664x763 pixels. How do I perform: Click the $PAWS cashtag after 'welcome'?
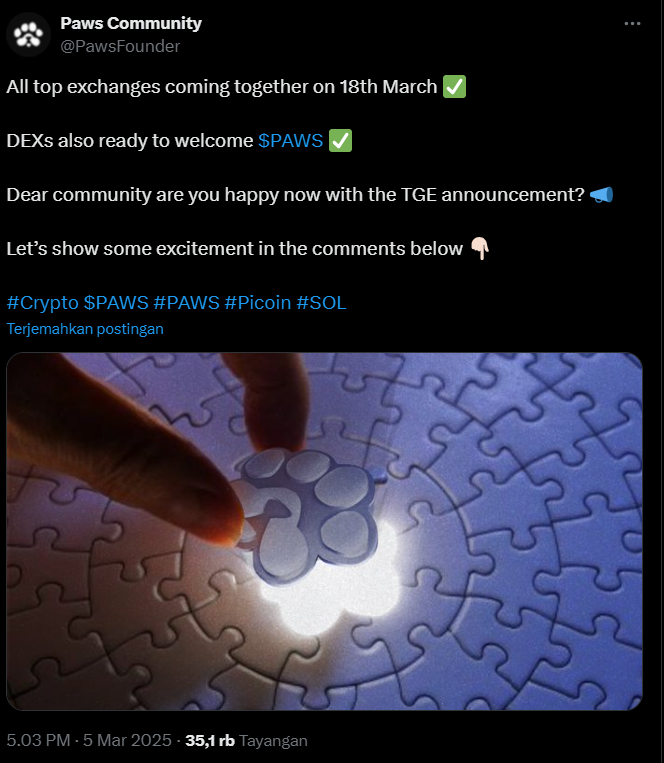[290, 141]
